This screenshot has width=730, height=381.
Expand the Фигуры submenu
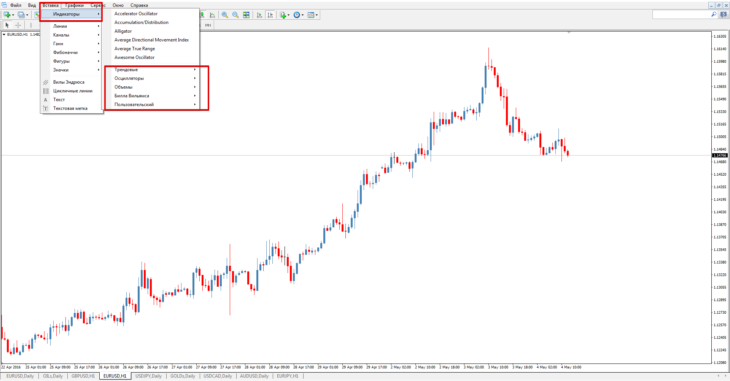[71, 61]
